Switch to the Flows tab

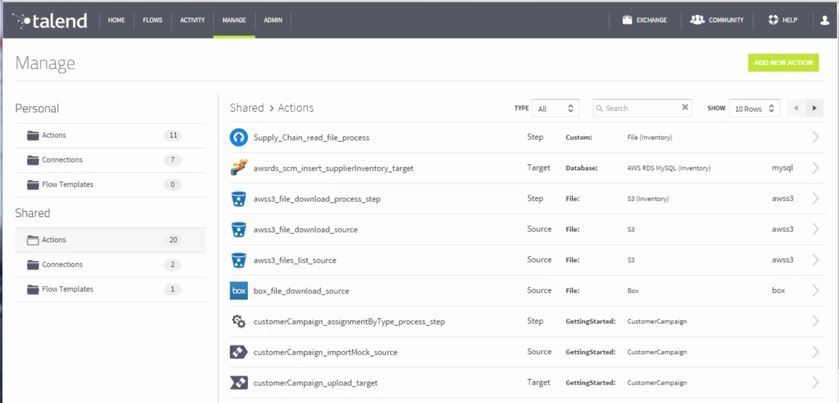point(153,19)
